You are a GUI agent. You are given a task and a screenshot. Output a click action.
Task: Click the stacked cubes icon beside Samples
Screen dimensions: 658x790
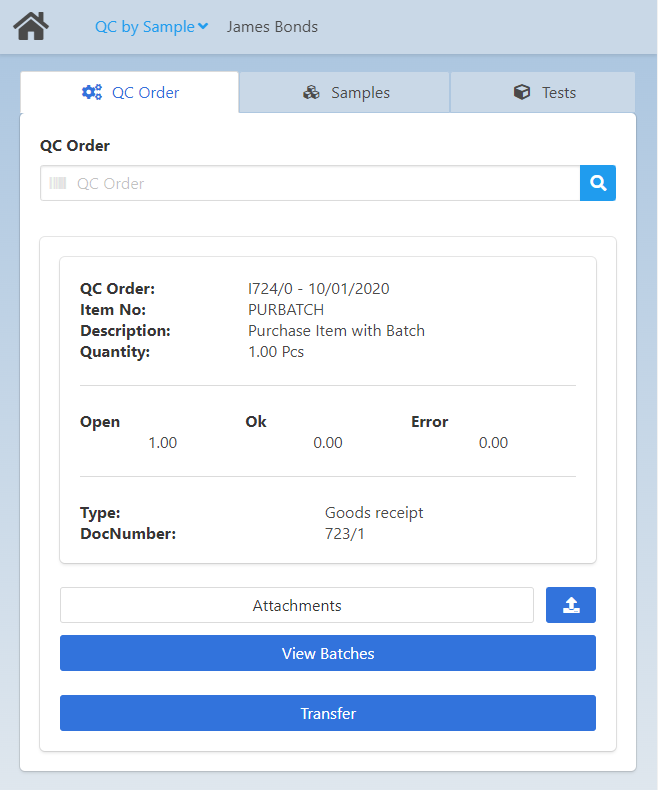tap(312, 93)
